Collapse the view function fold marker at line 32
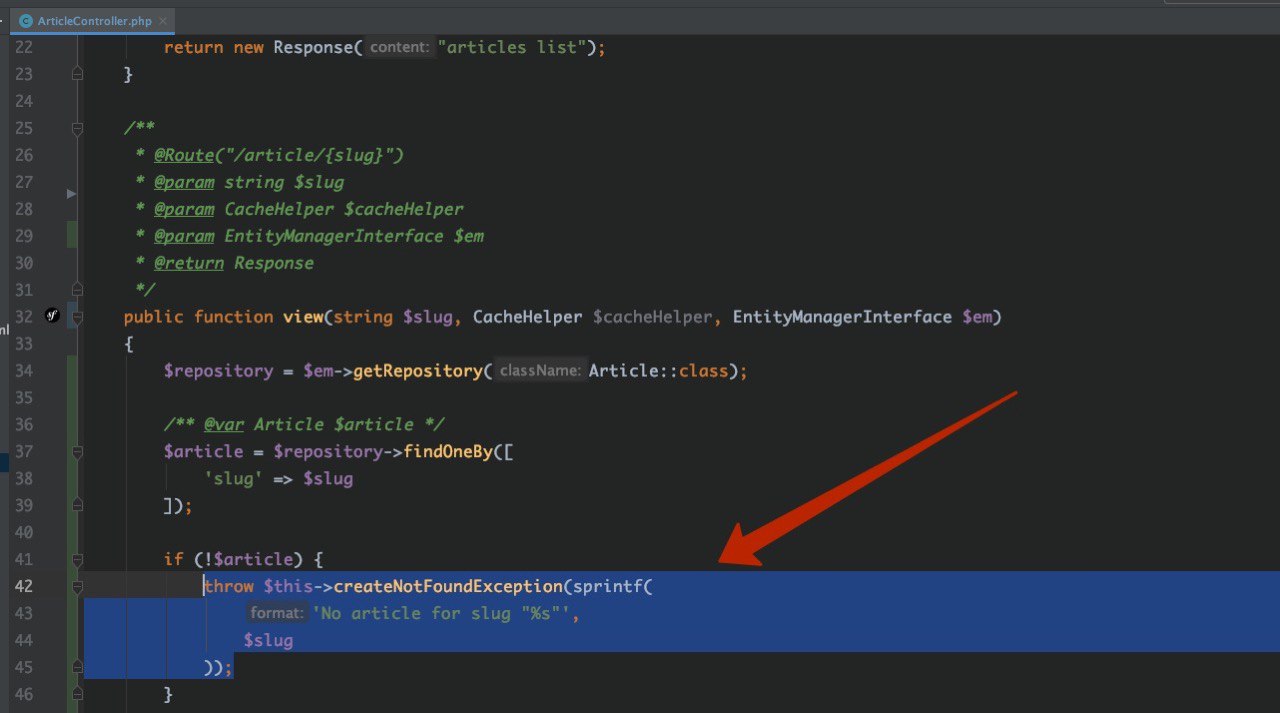 pyautogui.click(x=77, y=317)
